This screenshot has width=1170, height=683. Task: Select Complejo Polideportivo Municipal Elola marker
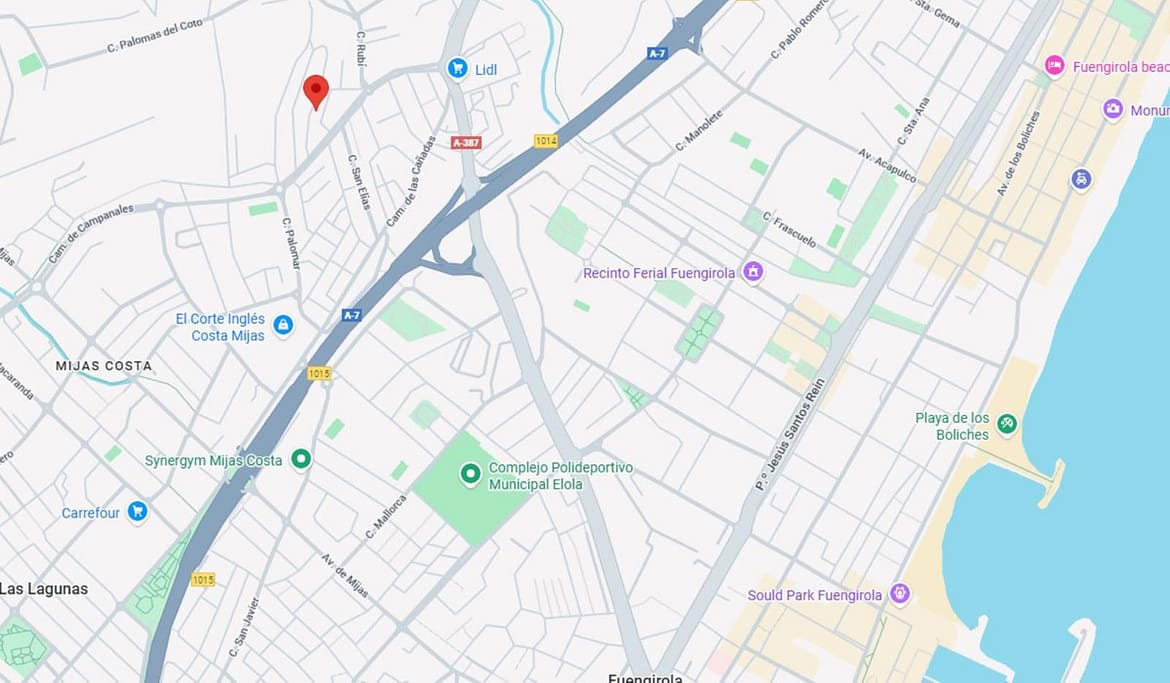(x=470, y=474)
